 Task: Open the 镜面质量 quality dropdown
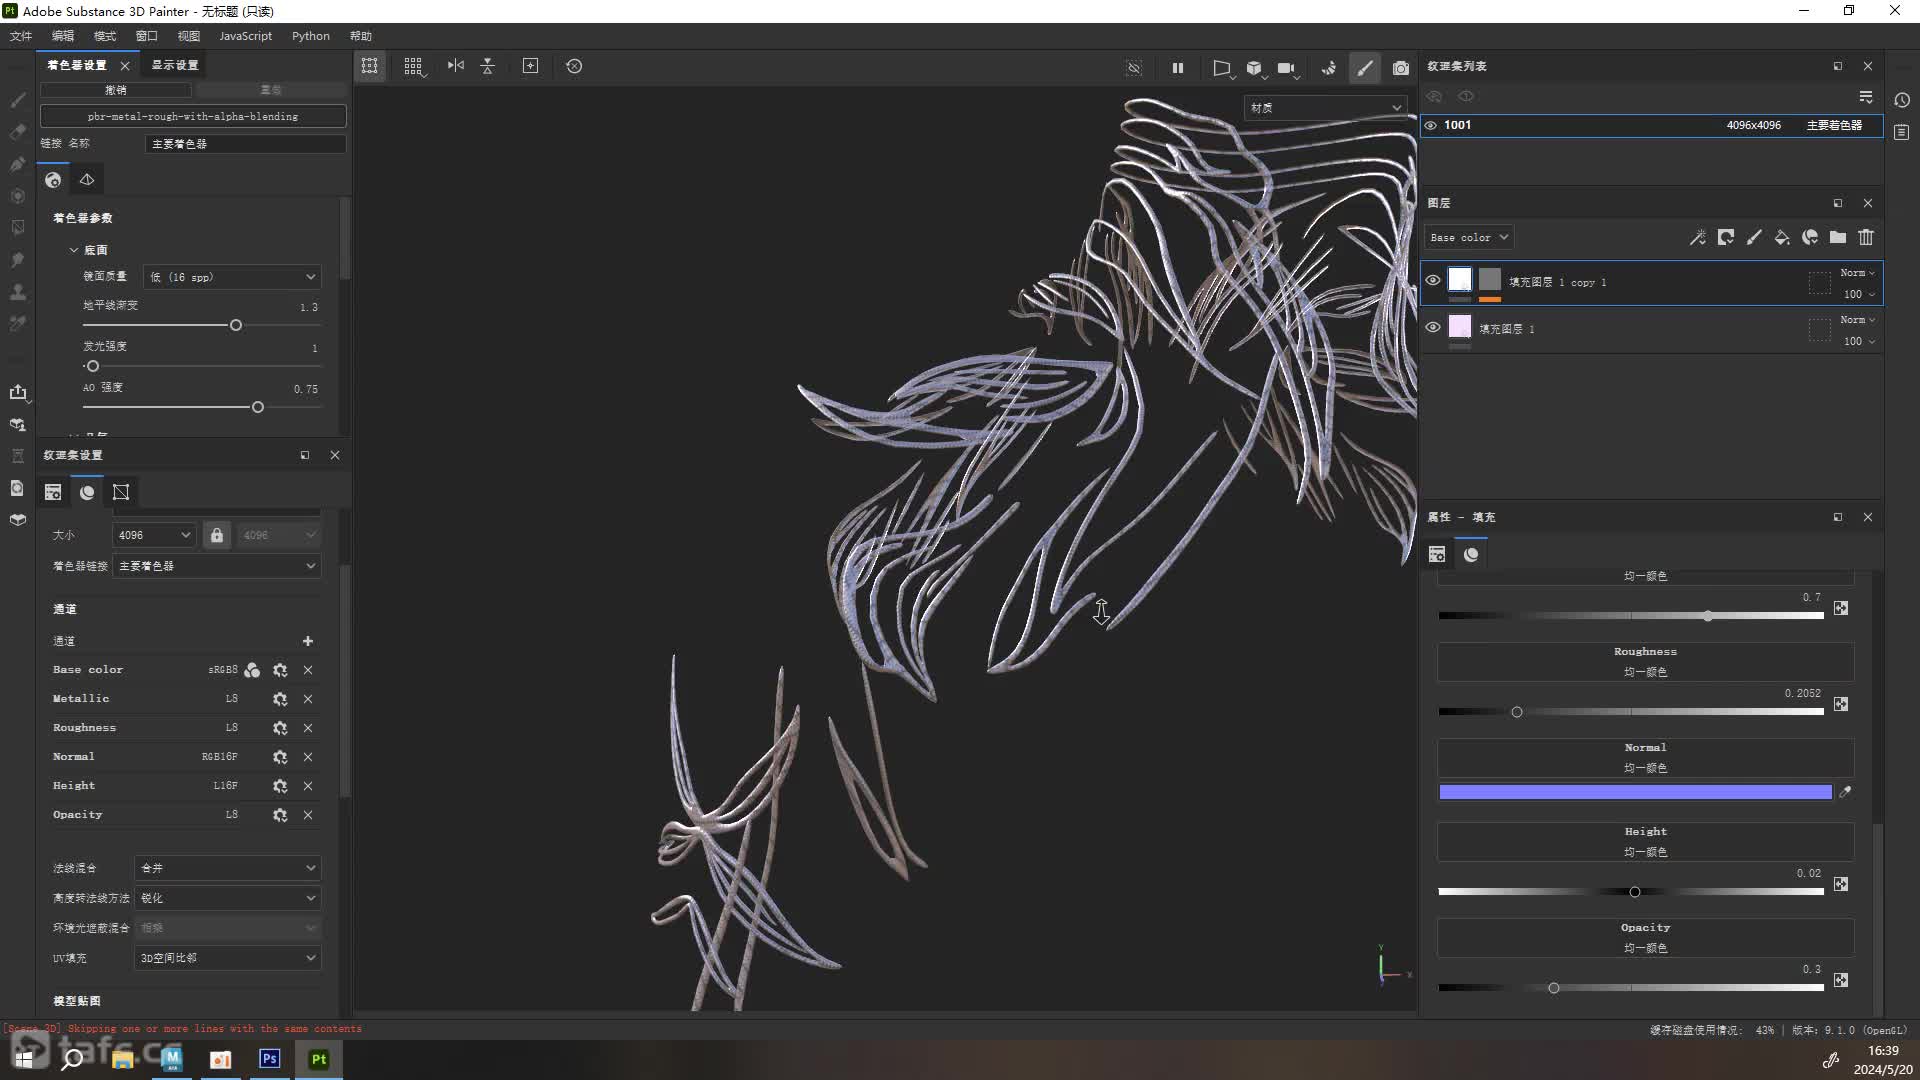(232, 277)
